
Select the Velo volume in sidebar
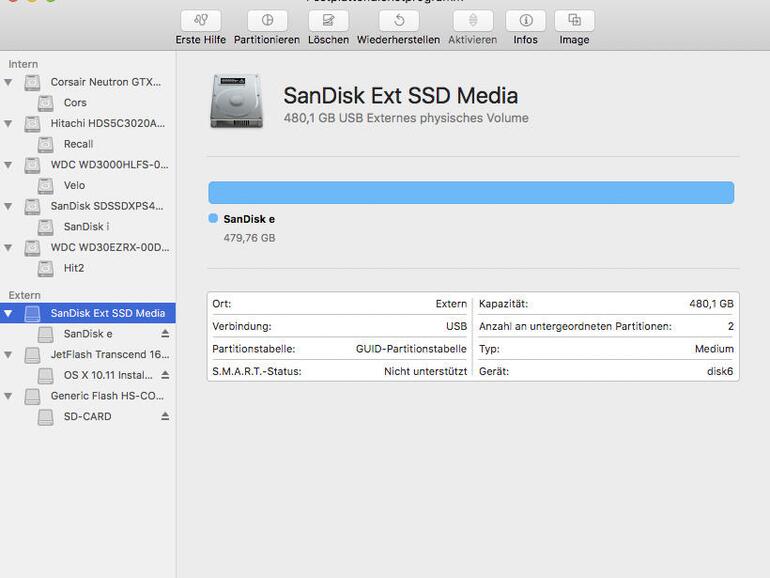click(x=74, y=185)
